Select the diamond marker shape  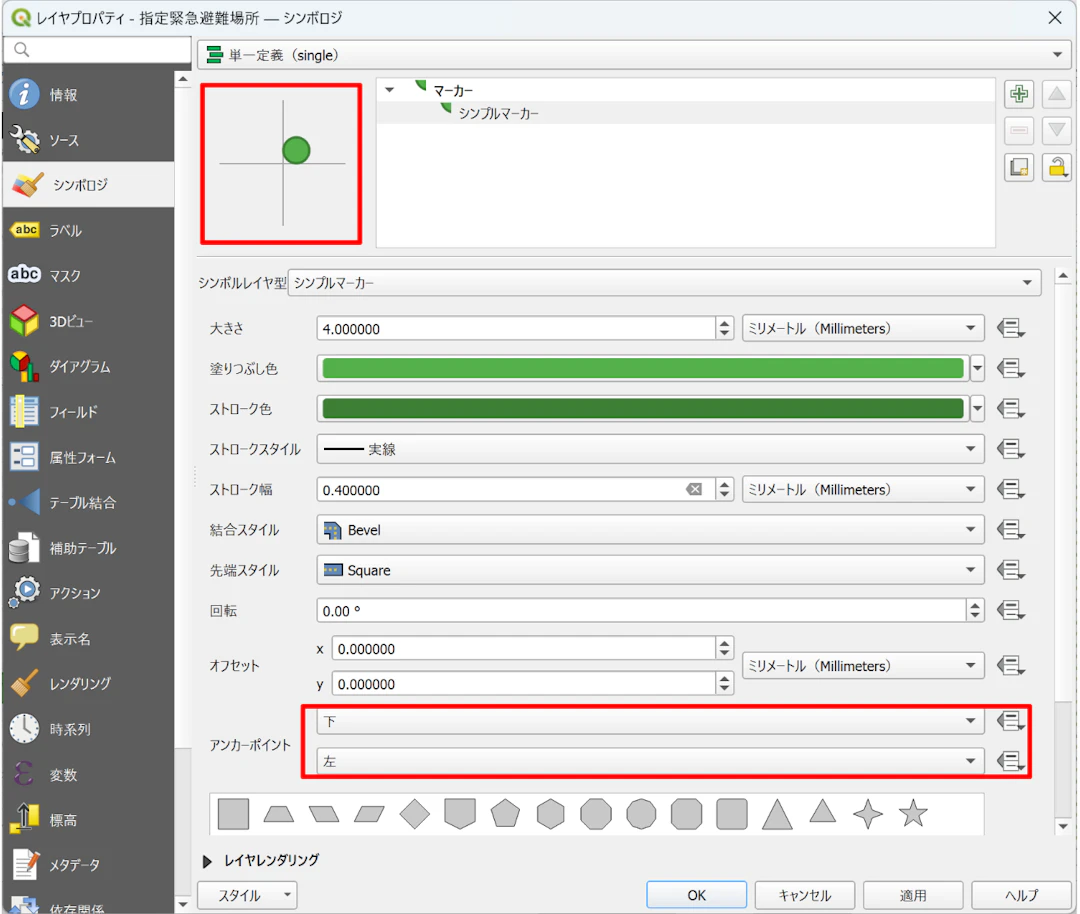[414, 813]
